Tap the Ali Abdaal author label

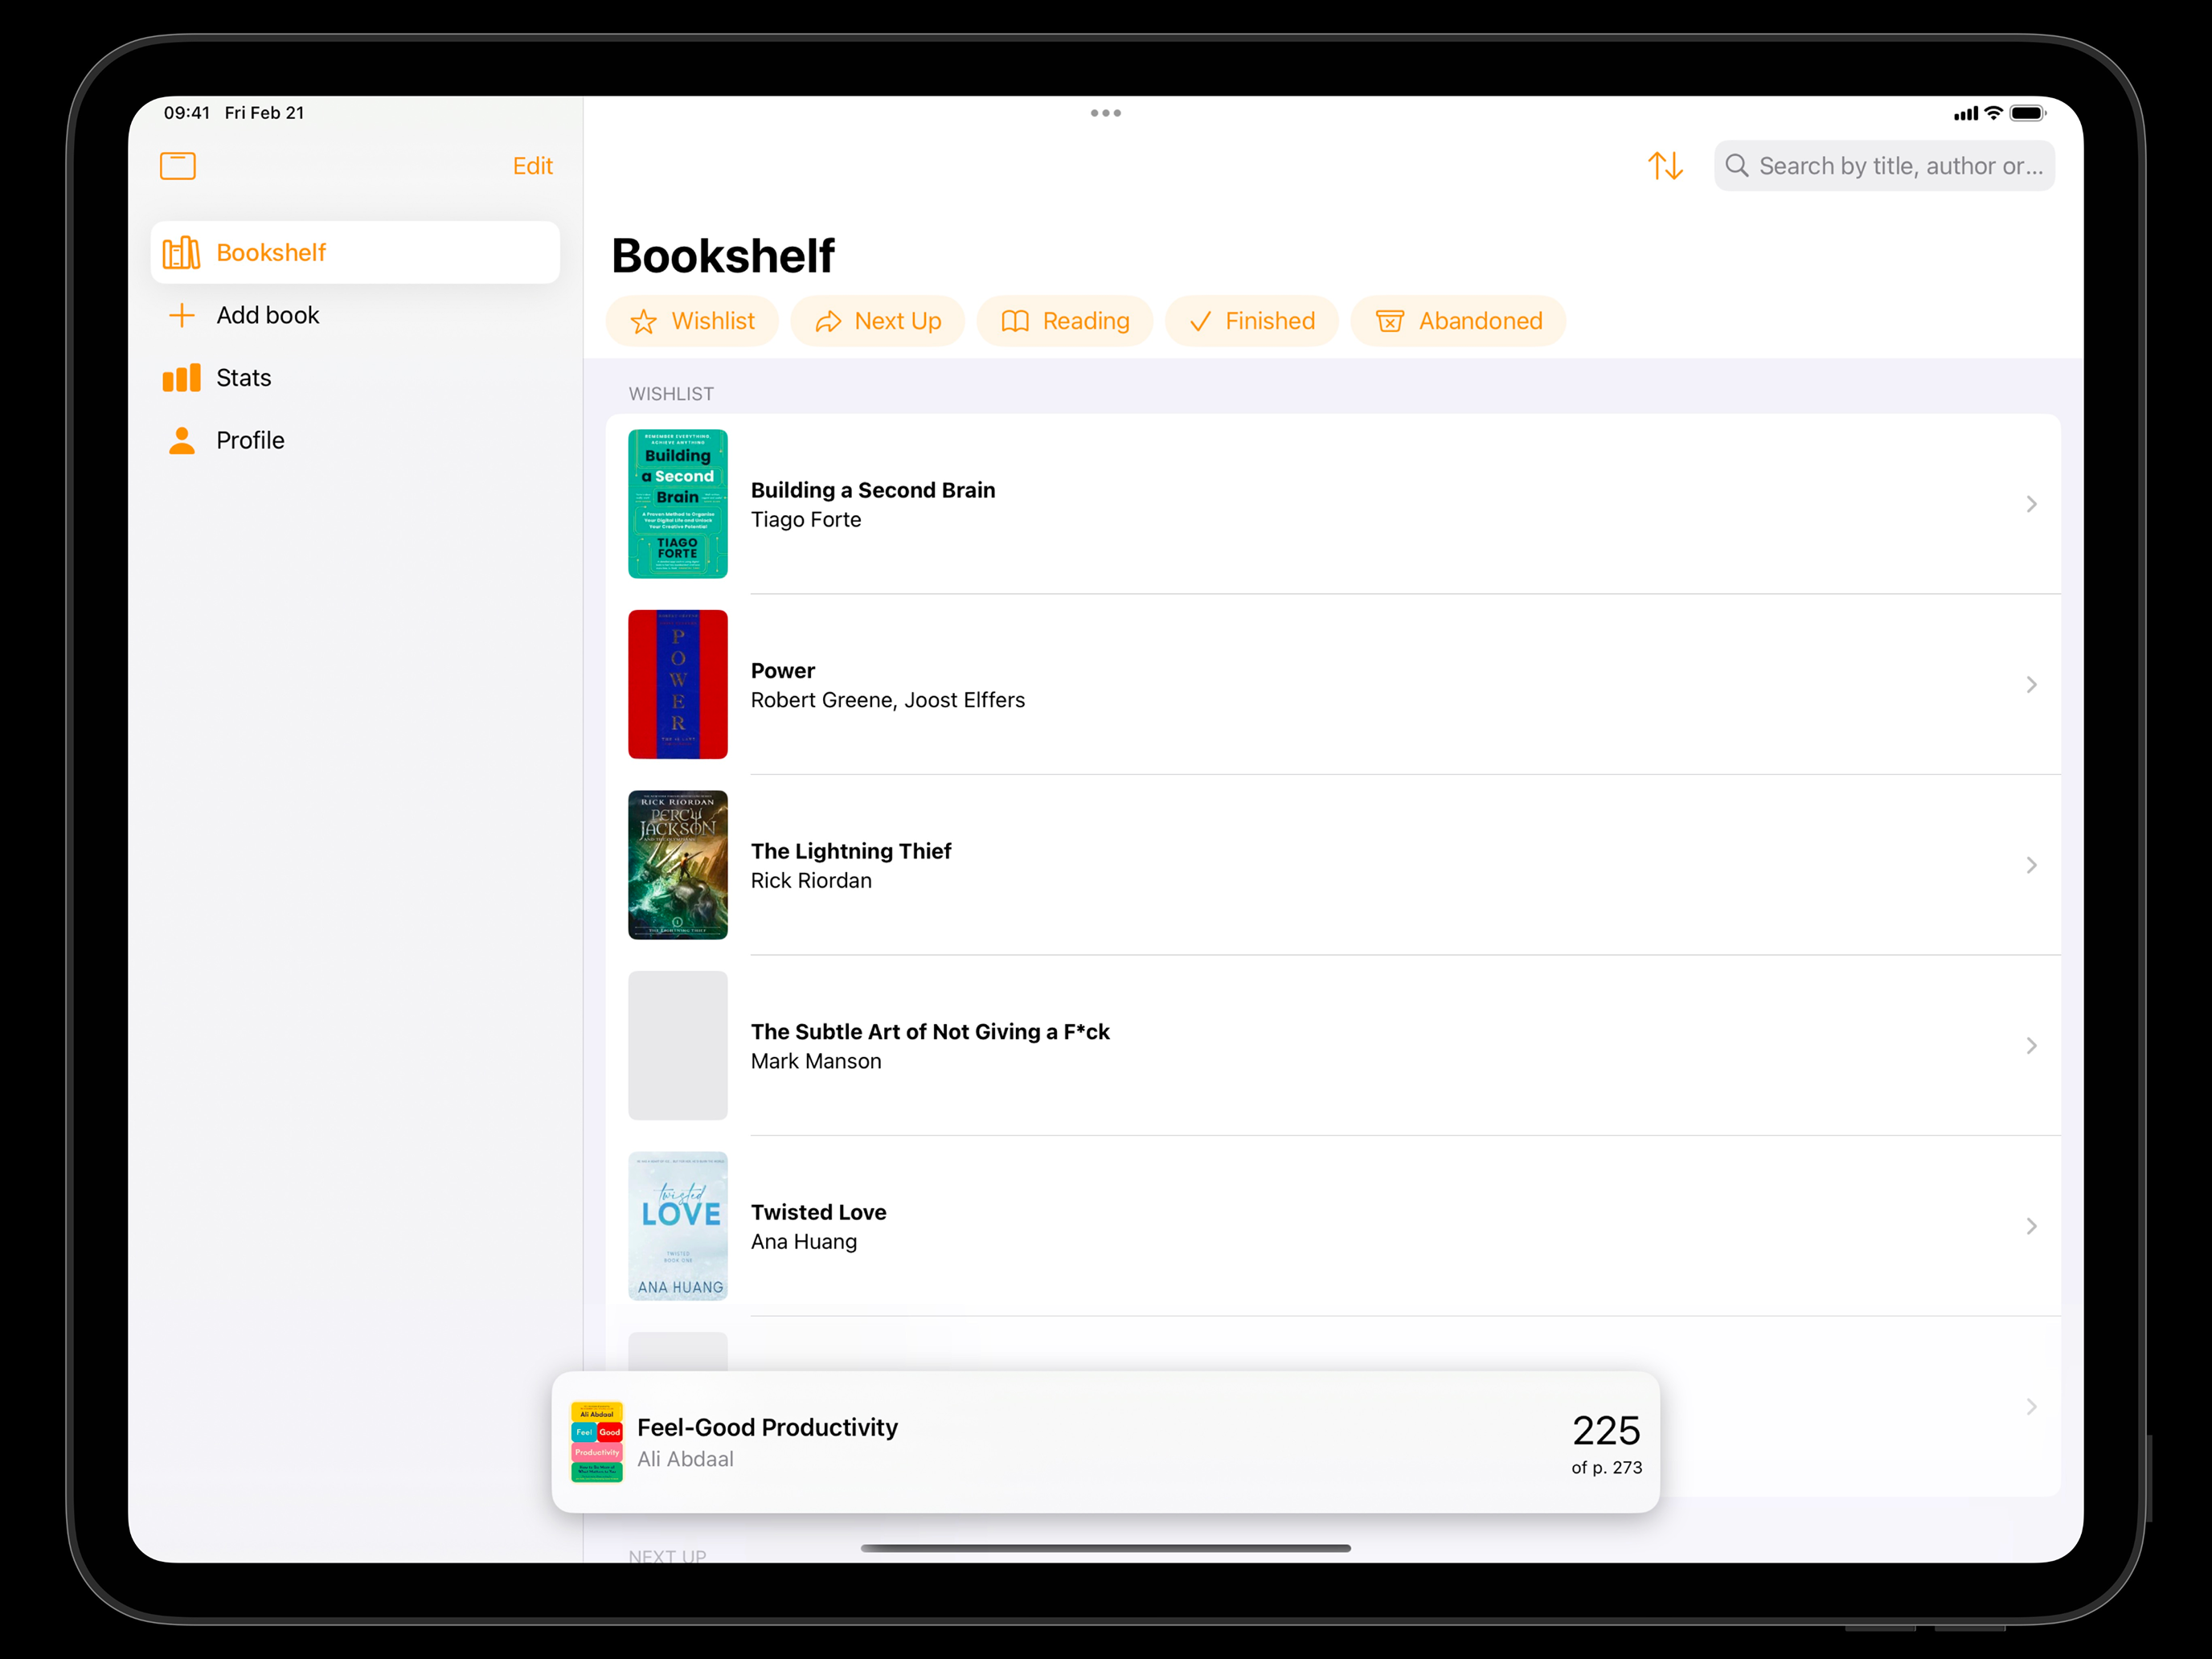(685, 1459)
